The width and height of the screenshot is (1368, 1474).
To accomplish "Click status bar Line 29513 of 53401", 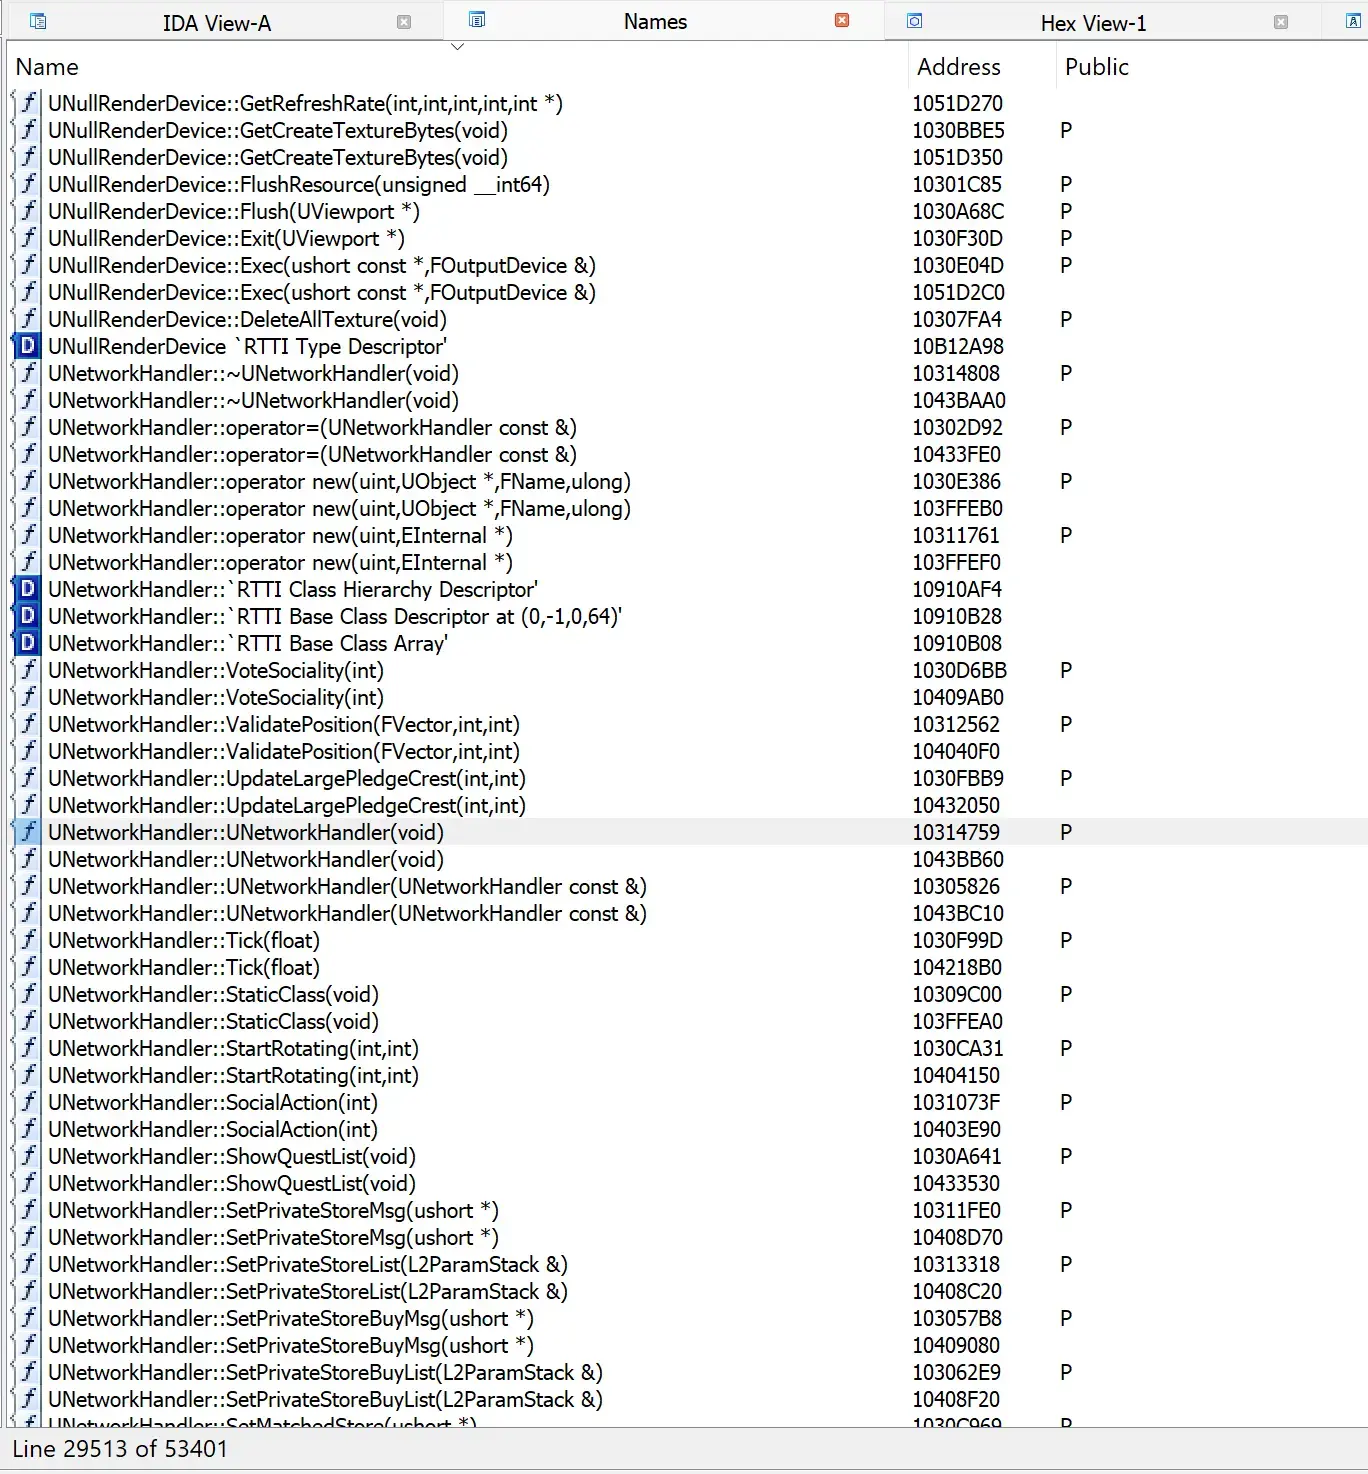I will [x=120, y=1449].
